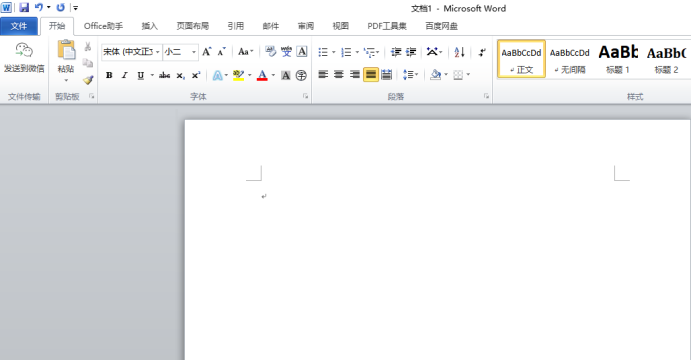Screen dimensions: 692x360
Task: Toggle bold formatting
Action: coord(109,75)
